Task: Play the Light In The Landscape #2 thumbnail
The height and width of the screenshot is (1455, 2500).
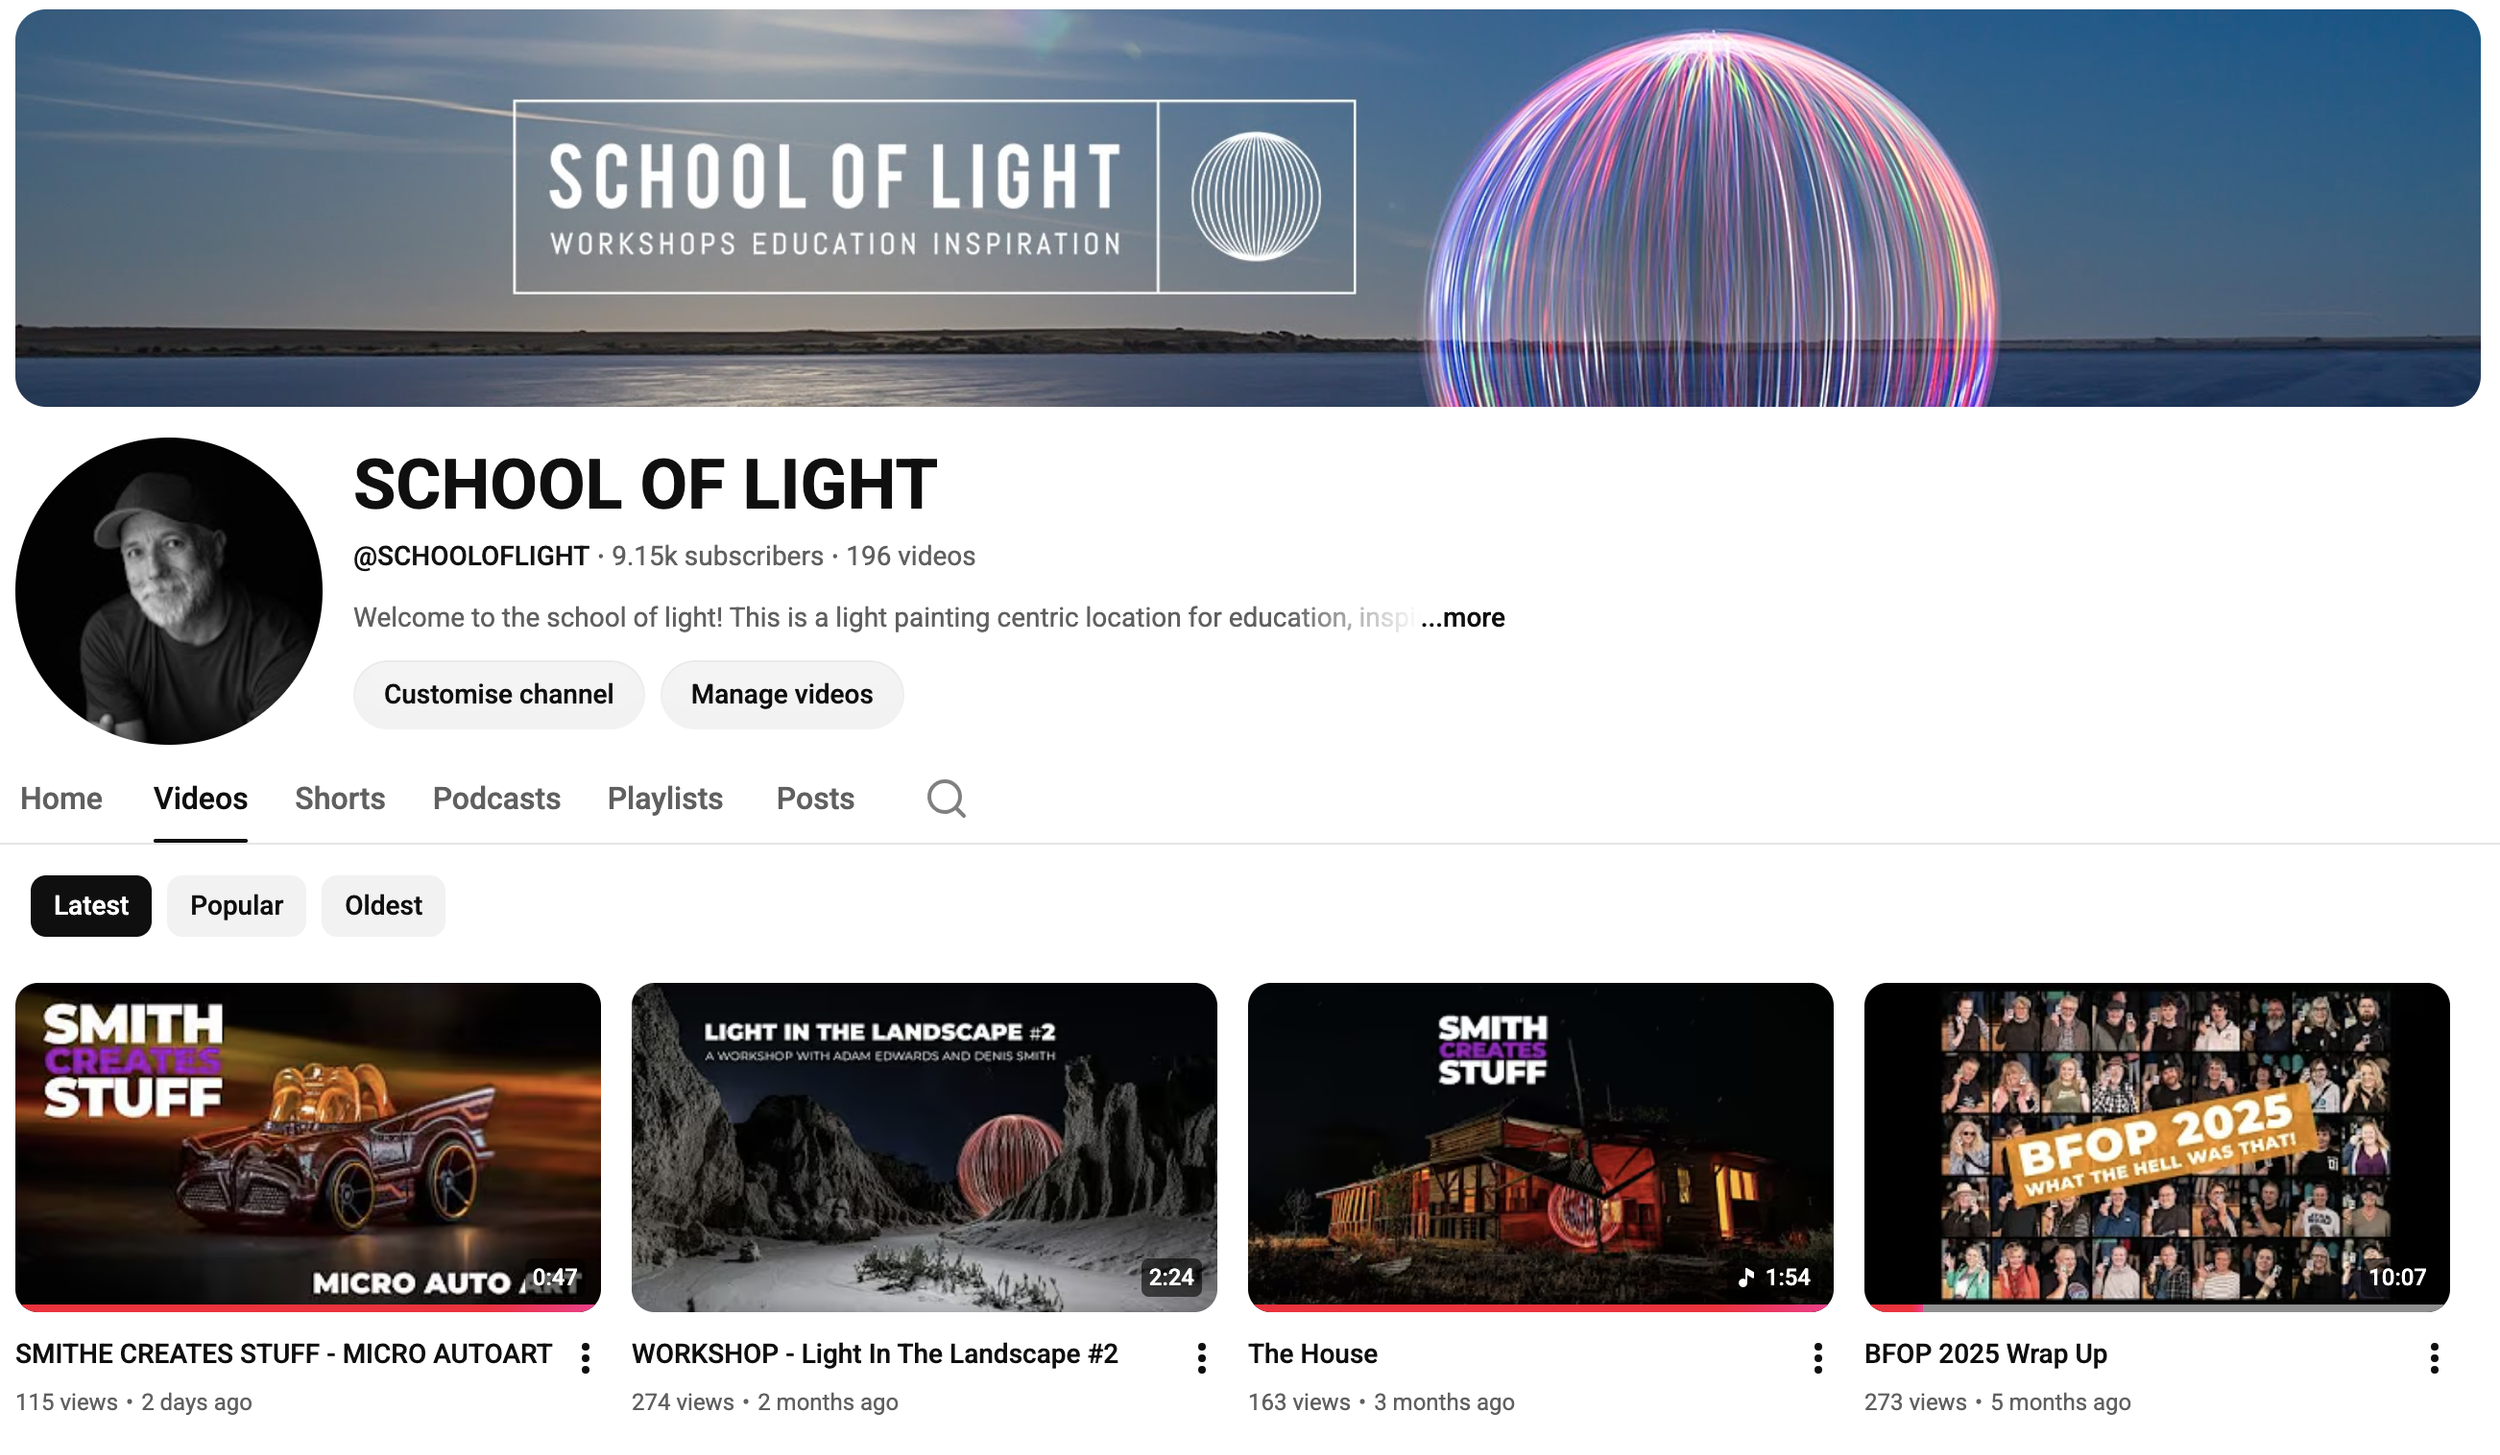Action: click(924, 1146)
